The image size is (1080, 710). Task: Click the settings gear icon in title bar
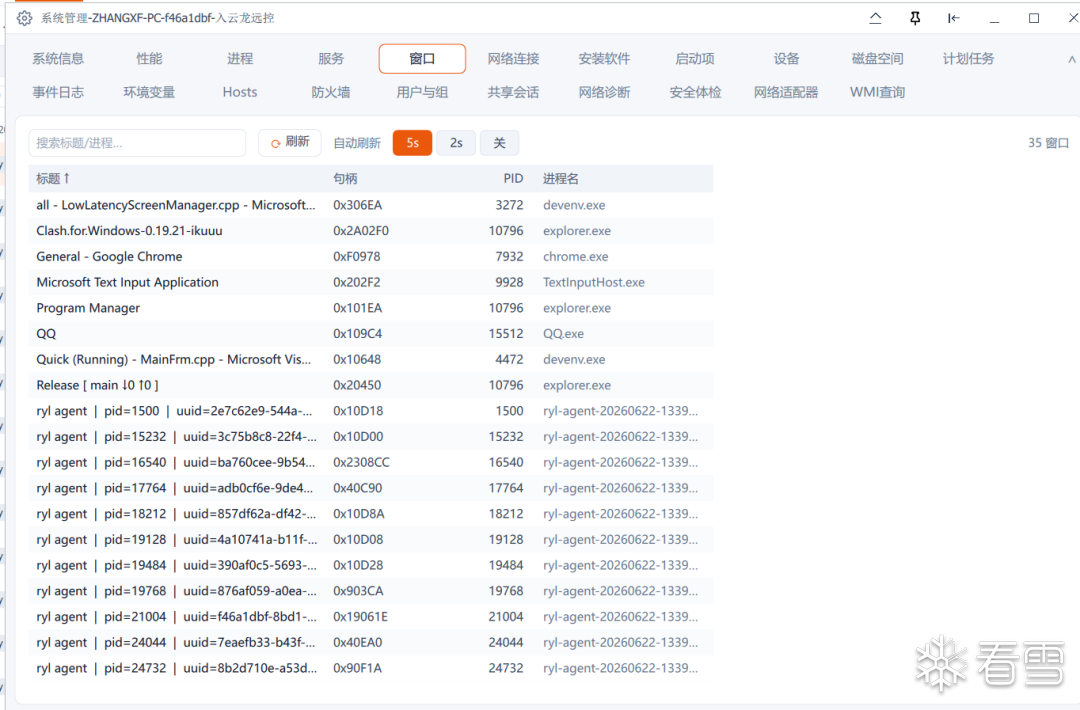[x=24, y=18]
